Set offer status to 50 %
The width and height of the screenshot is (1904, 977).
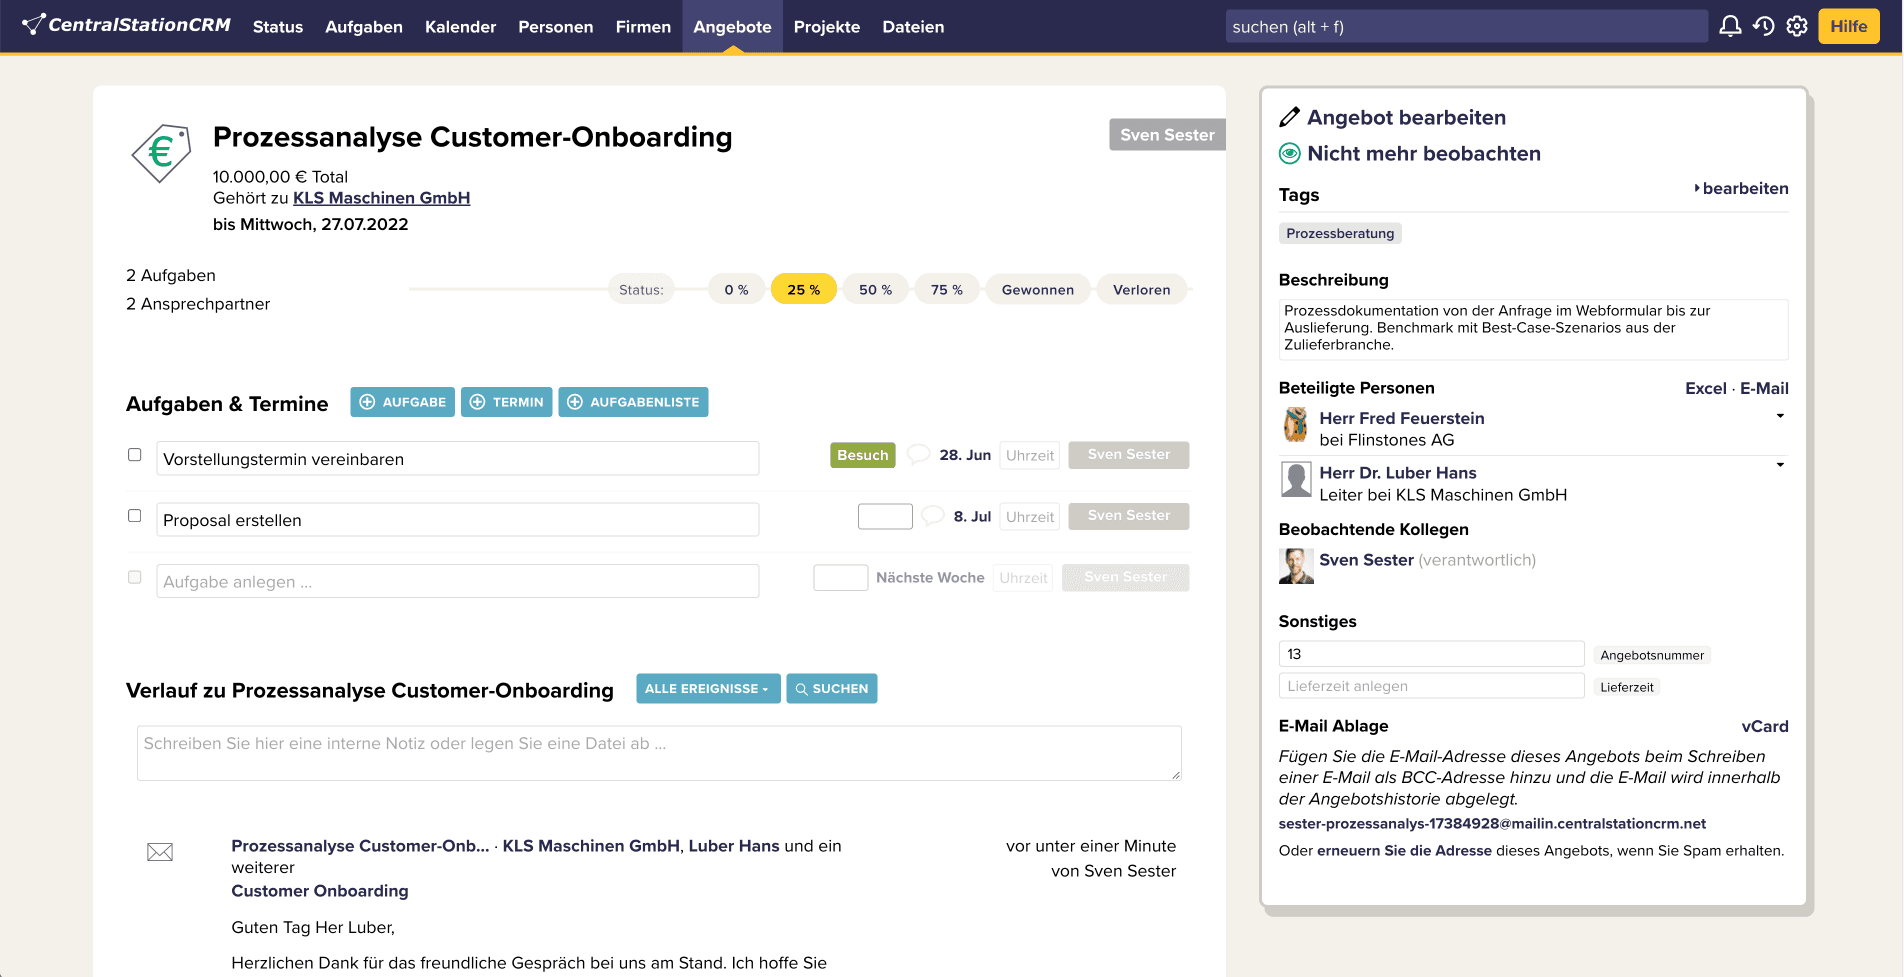click(875, 290)
